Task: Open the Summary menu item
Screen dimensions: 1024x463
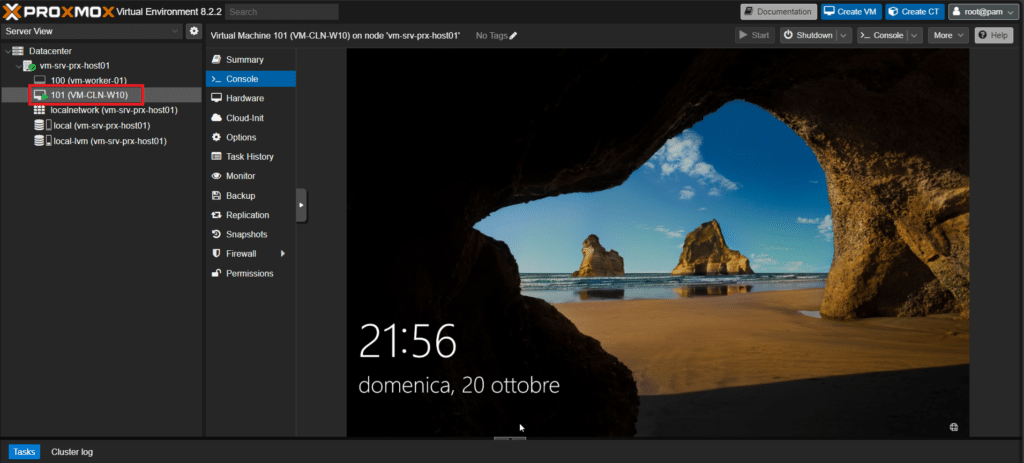Action: click(251, 59)
